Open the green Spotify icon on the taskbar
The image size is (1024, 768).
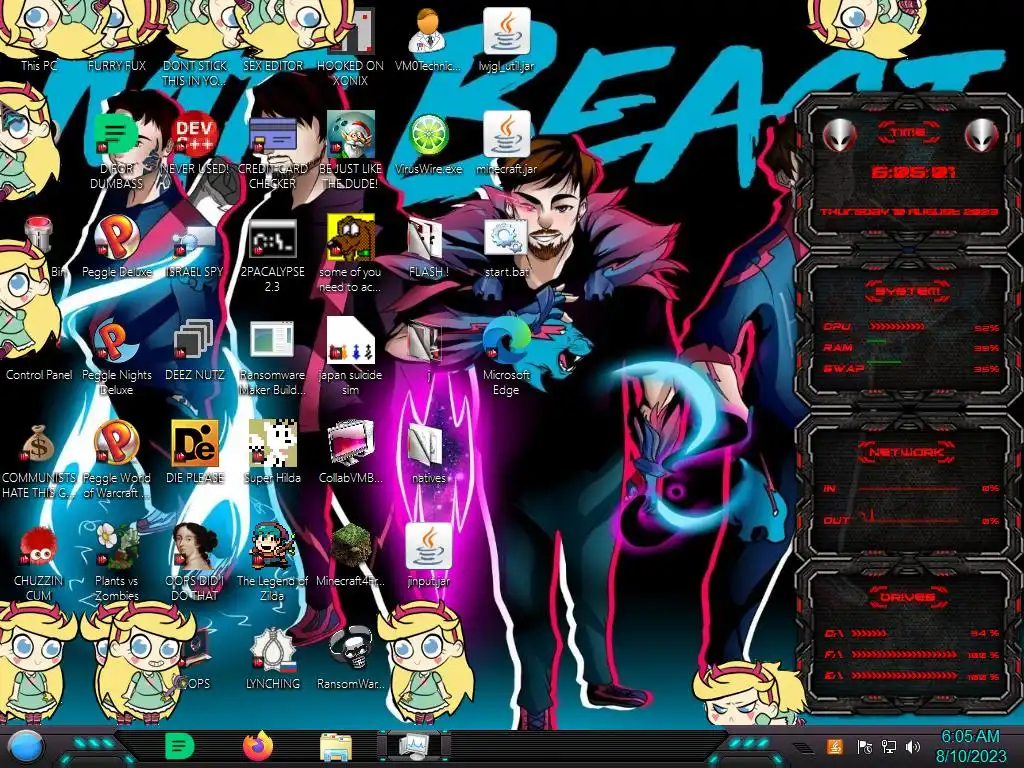[179, 746]
